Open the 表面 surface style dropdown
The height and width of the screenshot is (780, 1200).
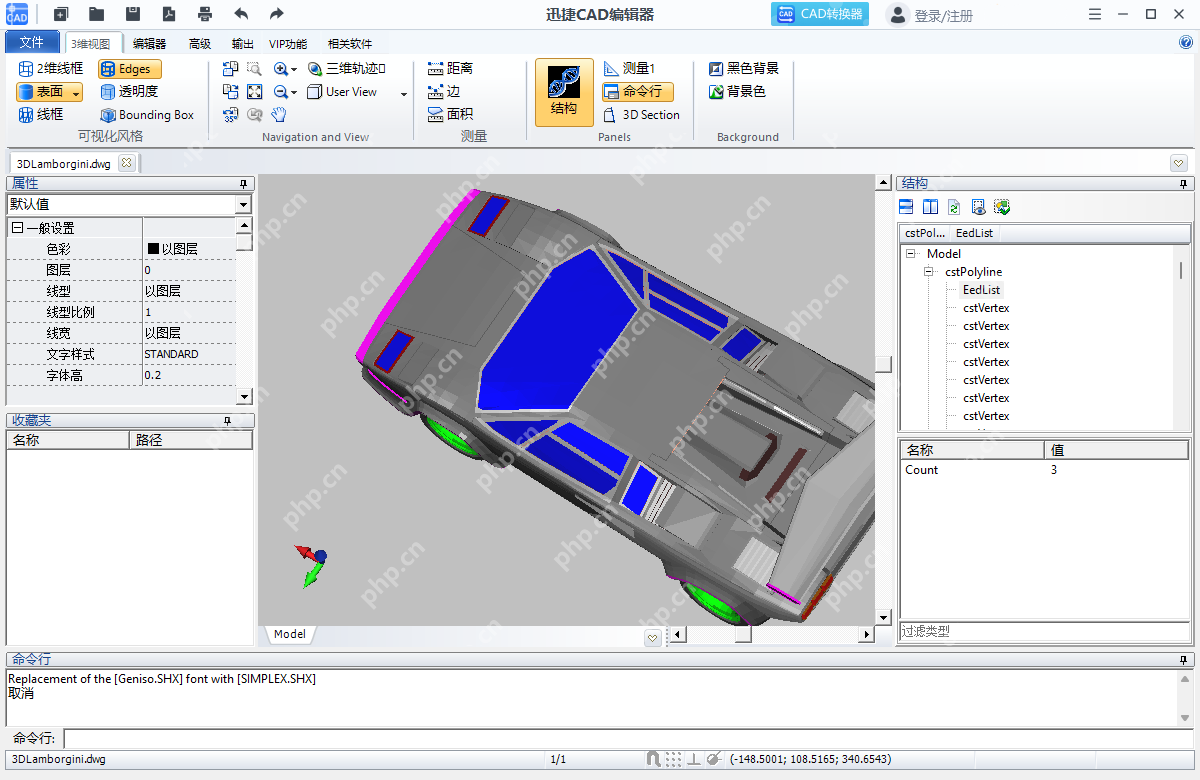(77, 92)
